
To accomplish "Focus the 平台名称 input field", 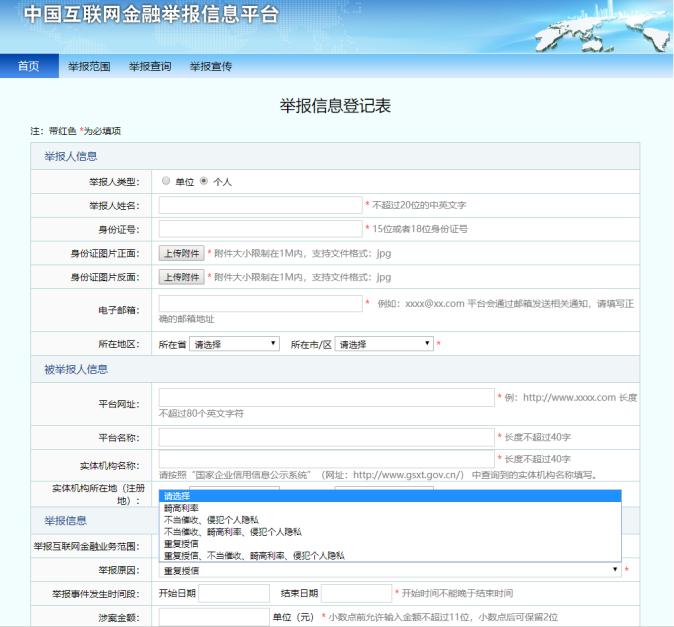I will (x=327, y=437).
